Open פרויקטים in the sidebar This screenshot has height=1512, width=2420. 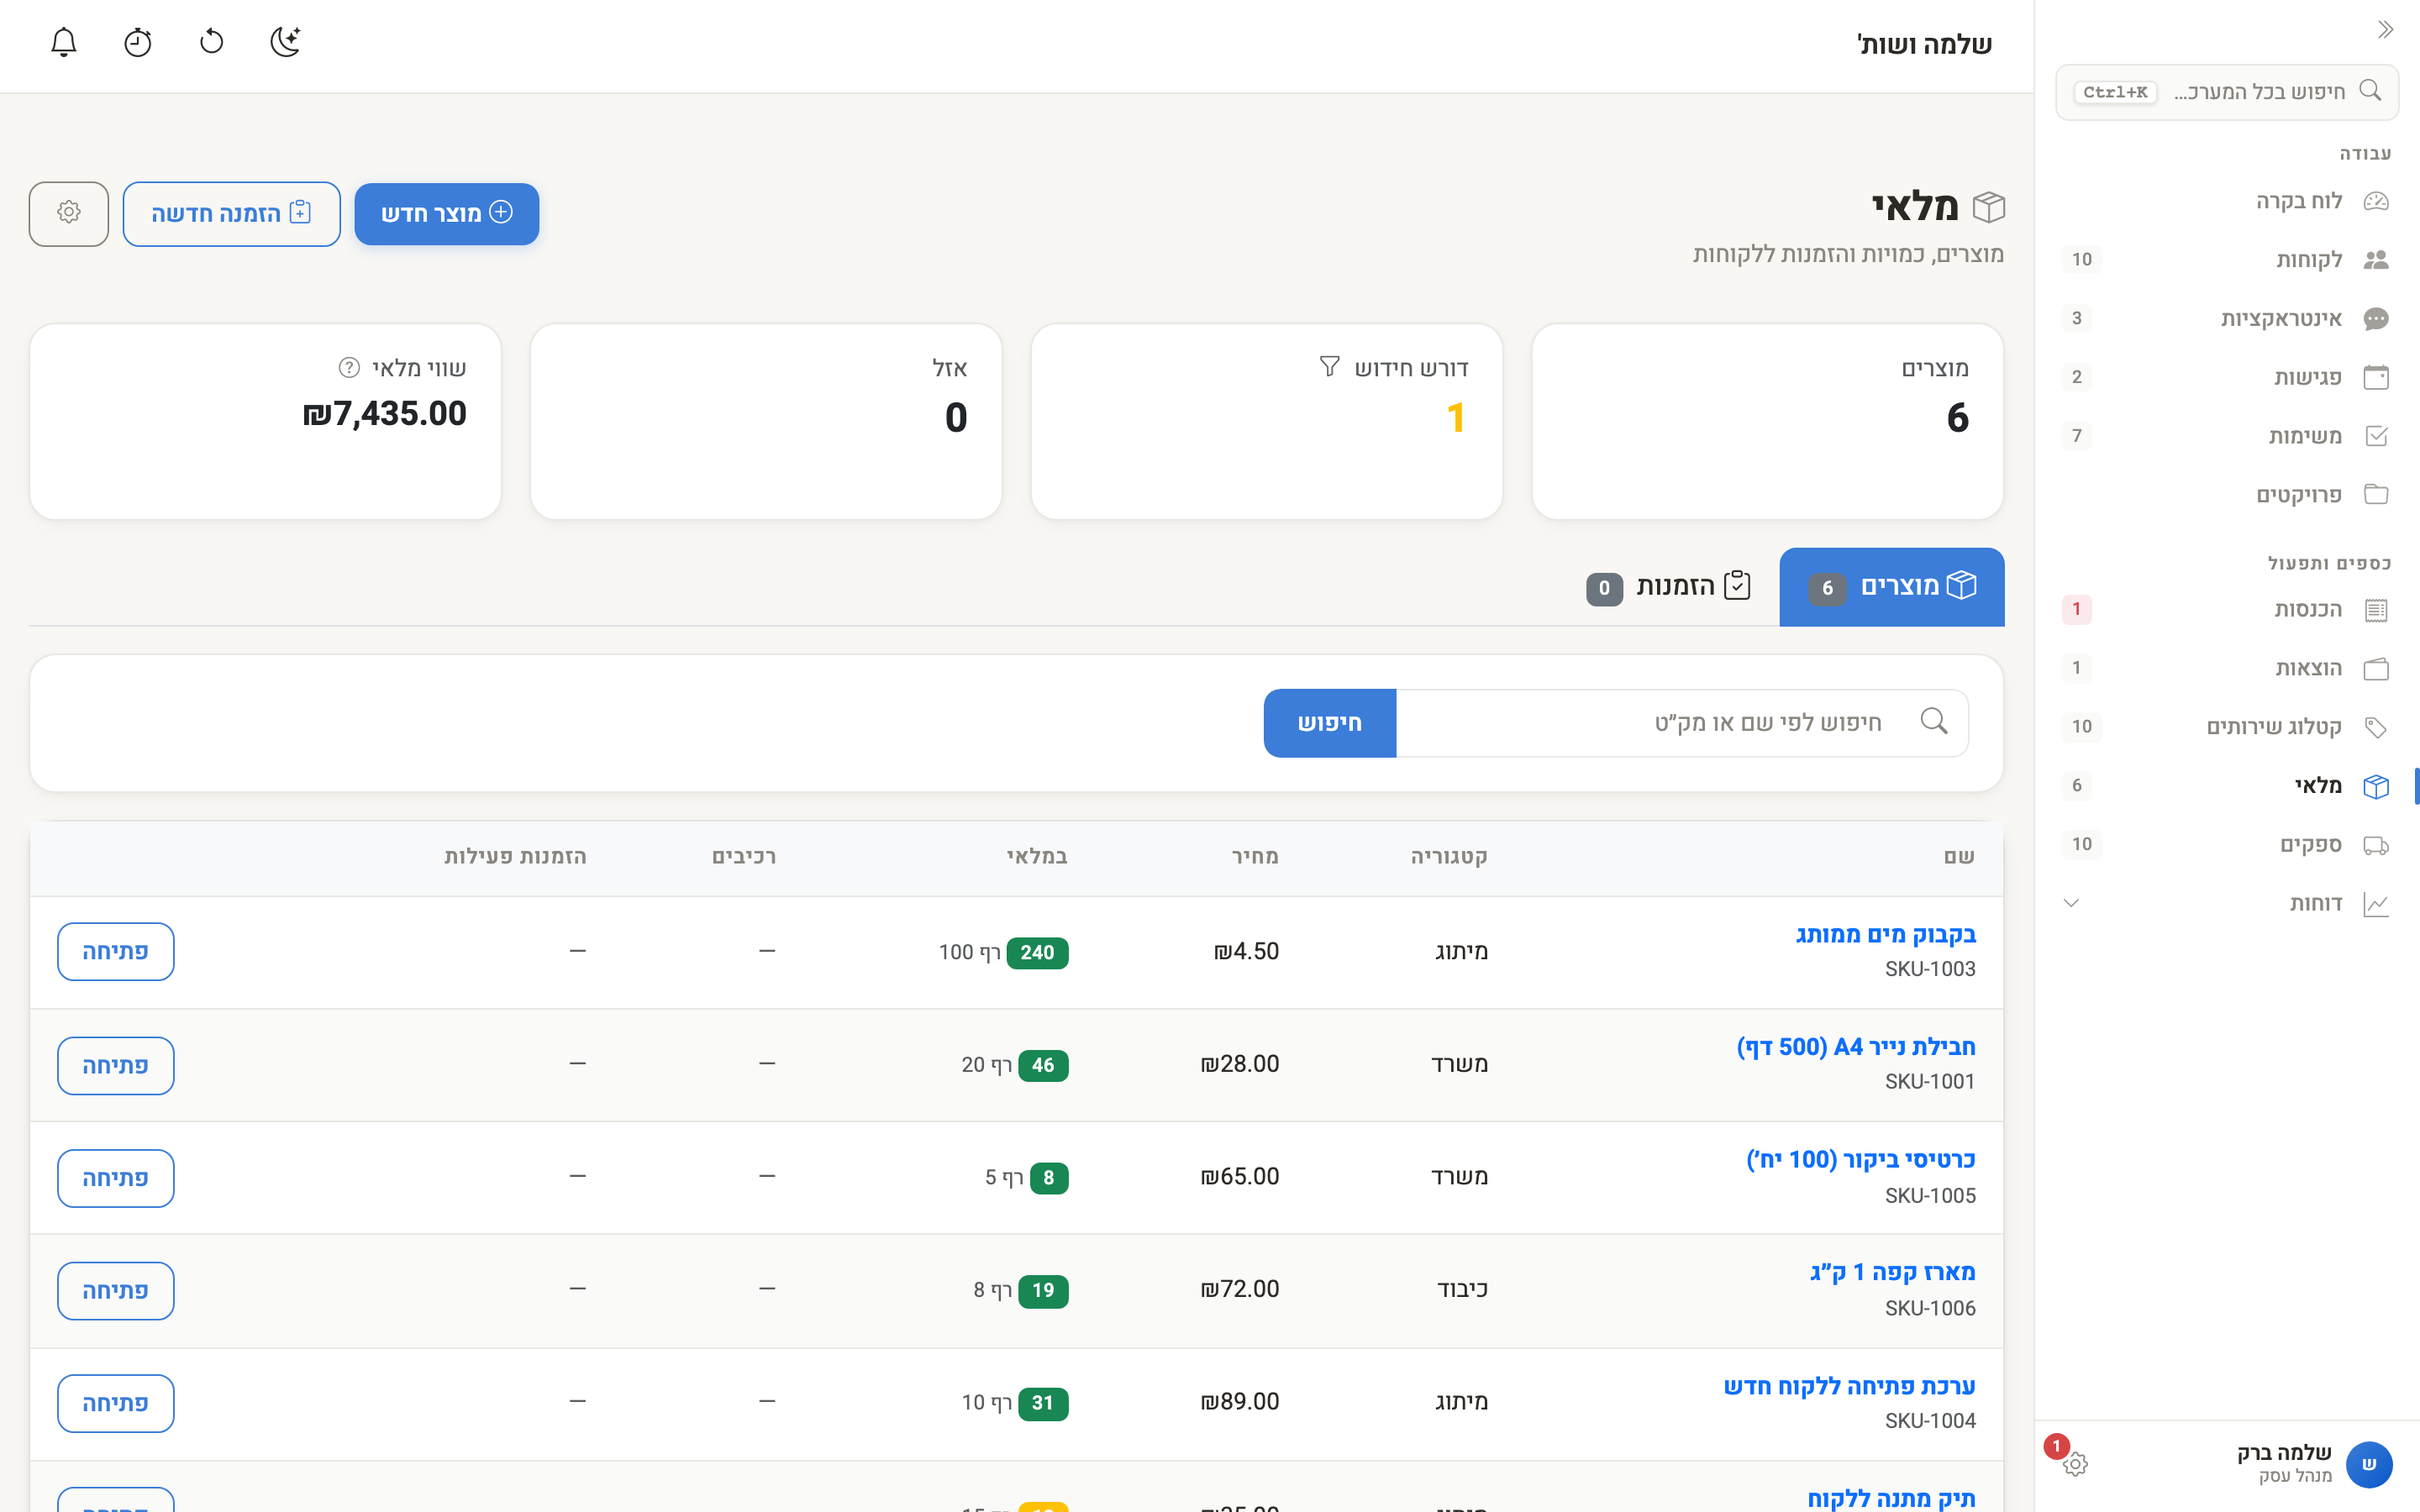(x=2227, y=495)
